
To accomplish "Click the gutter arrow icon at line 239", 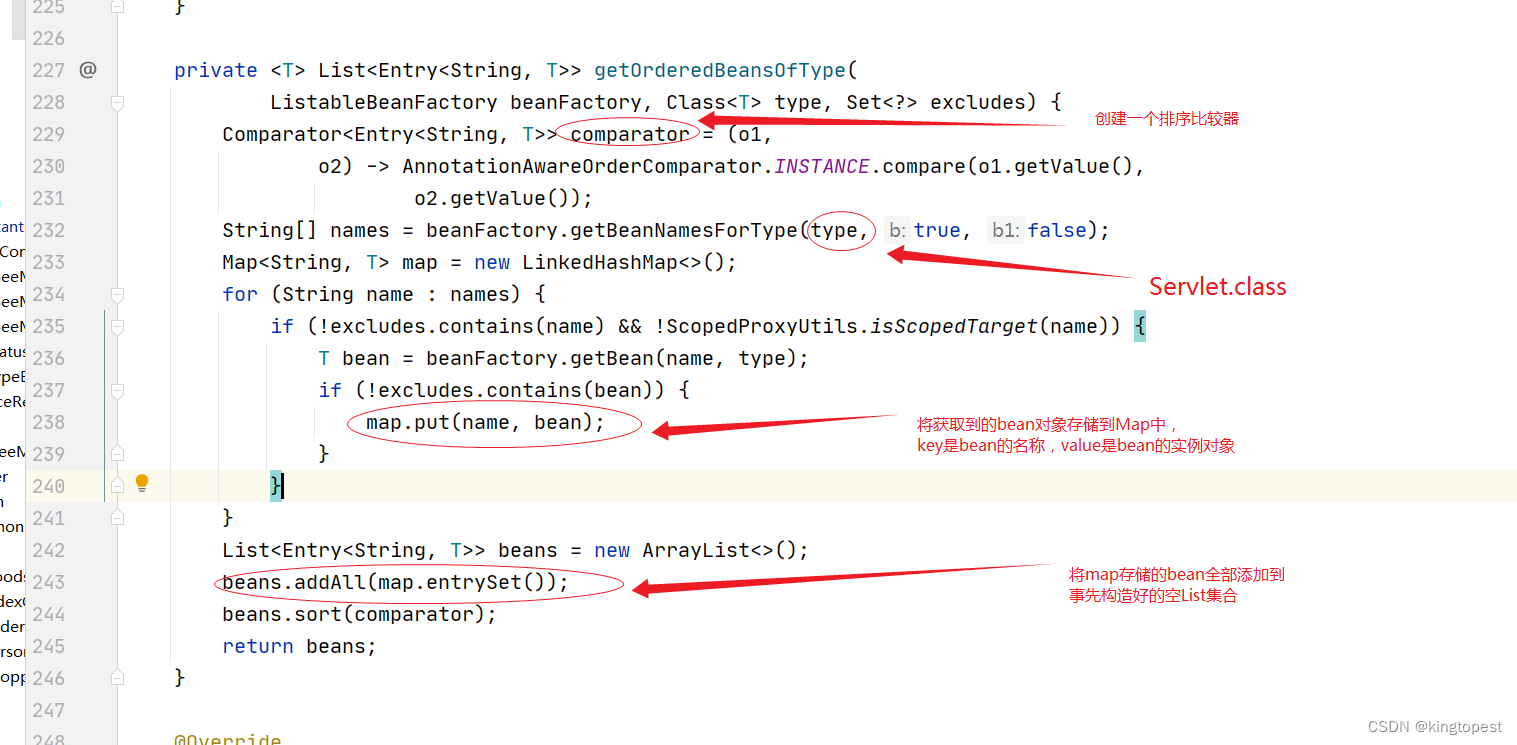I will pos(117,453).
